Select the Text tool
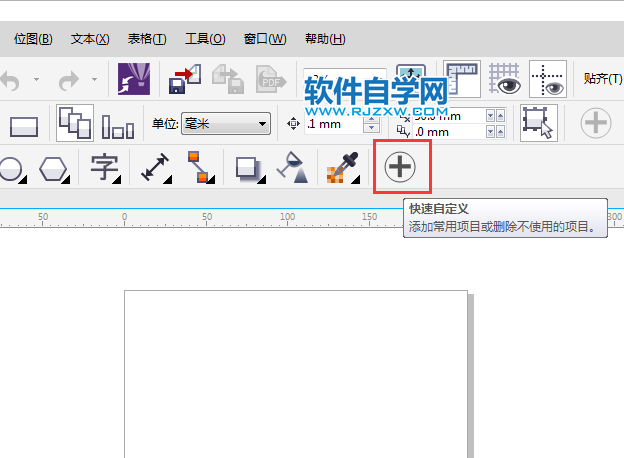624x458 pixels. coord(104,167)
